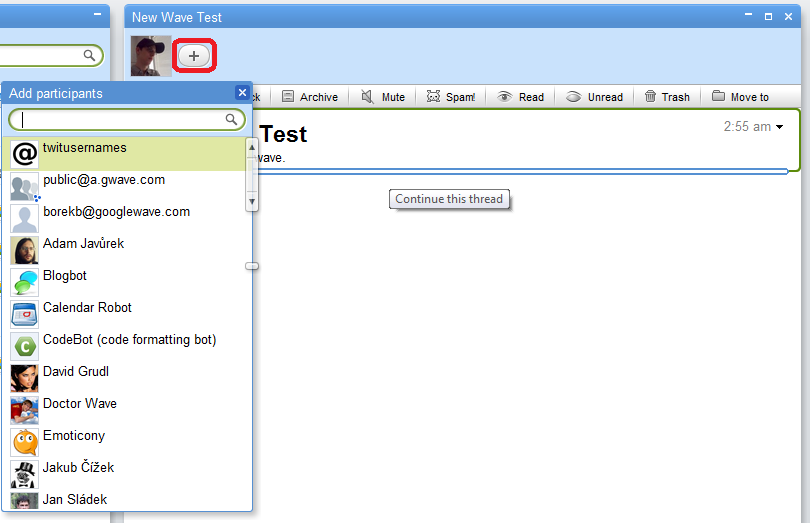This screenshot has height=523, width=810.
Task: Click the folder icon beside Move to
Action: 718,96
